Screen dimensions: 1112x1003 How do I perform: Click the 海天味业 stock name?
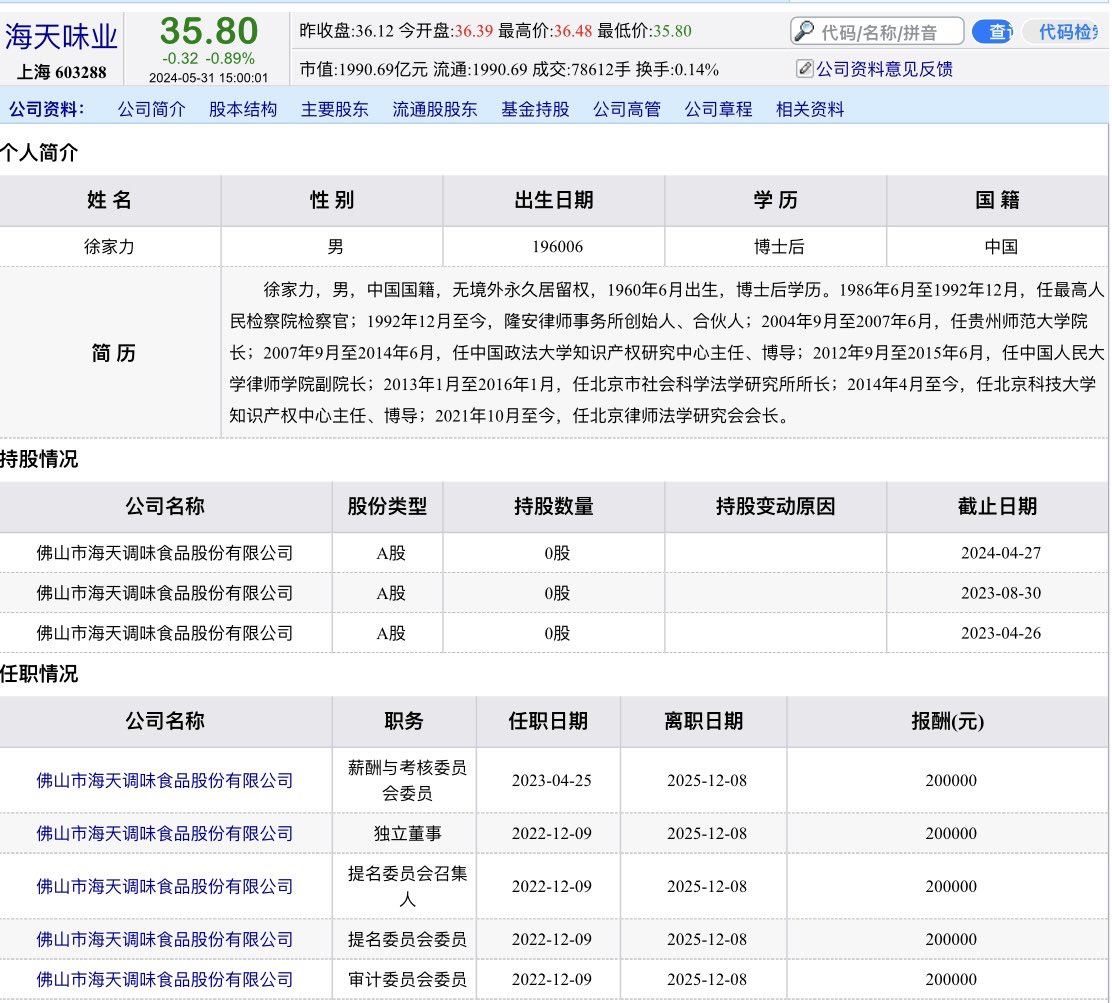62,37
